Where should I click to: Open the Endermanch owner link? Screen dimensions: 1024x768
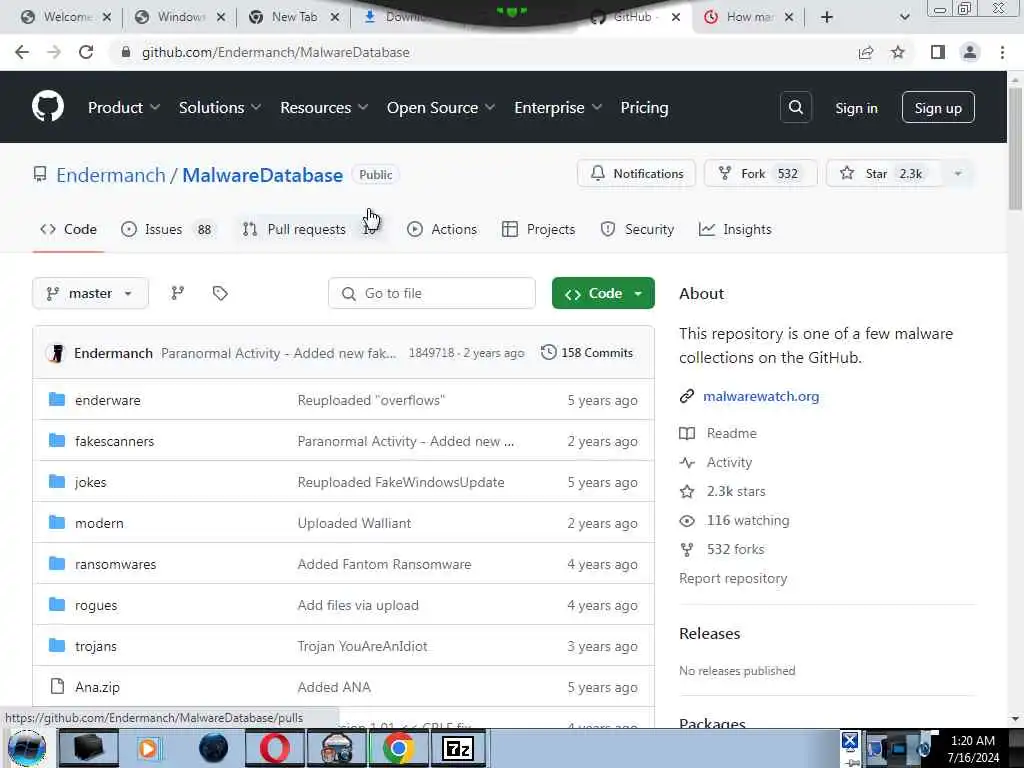click(111, 175)
